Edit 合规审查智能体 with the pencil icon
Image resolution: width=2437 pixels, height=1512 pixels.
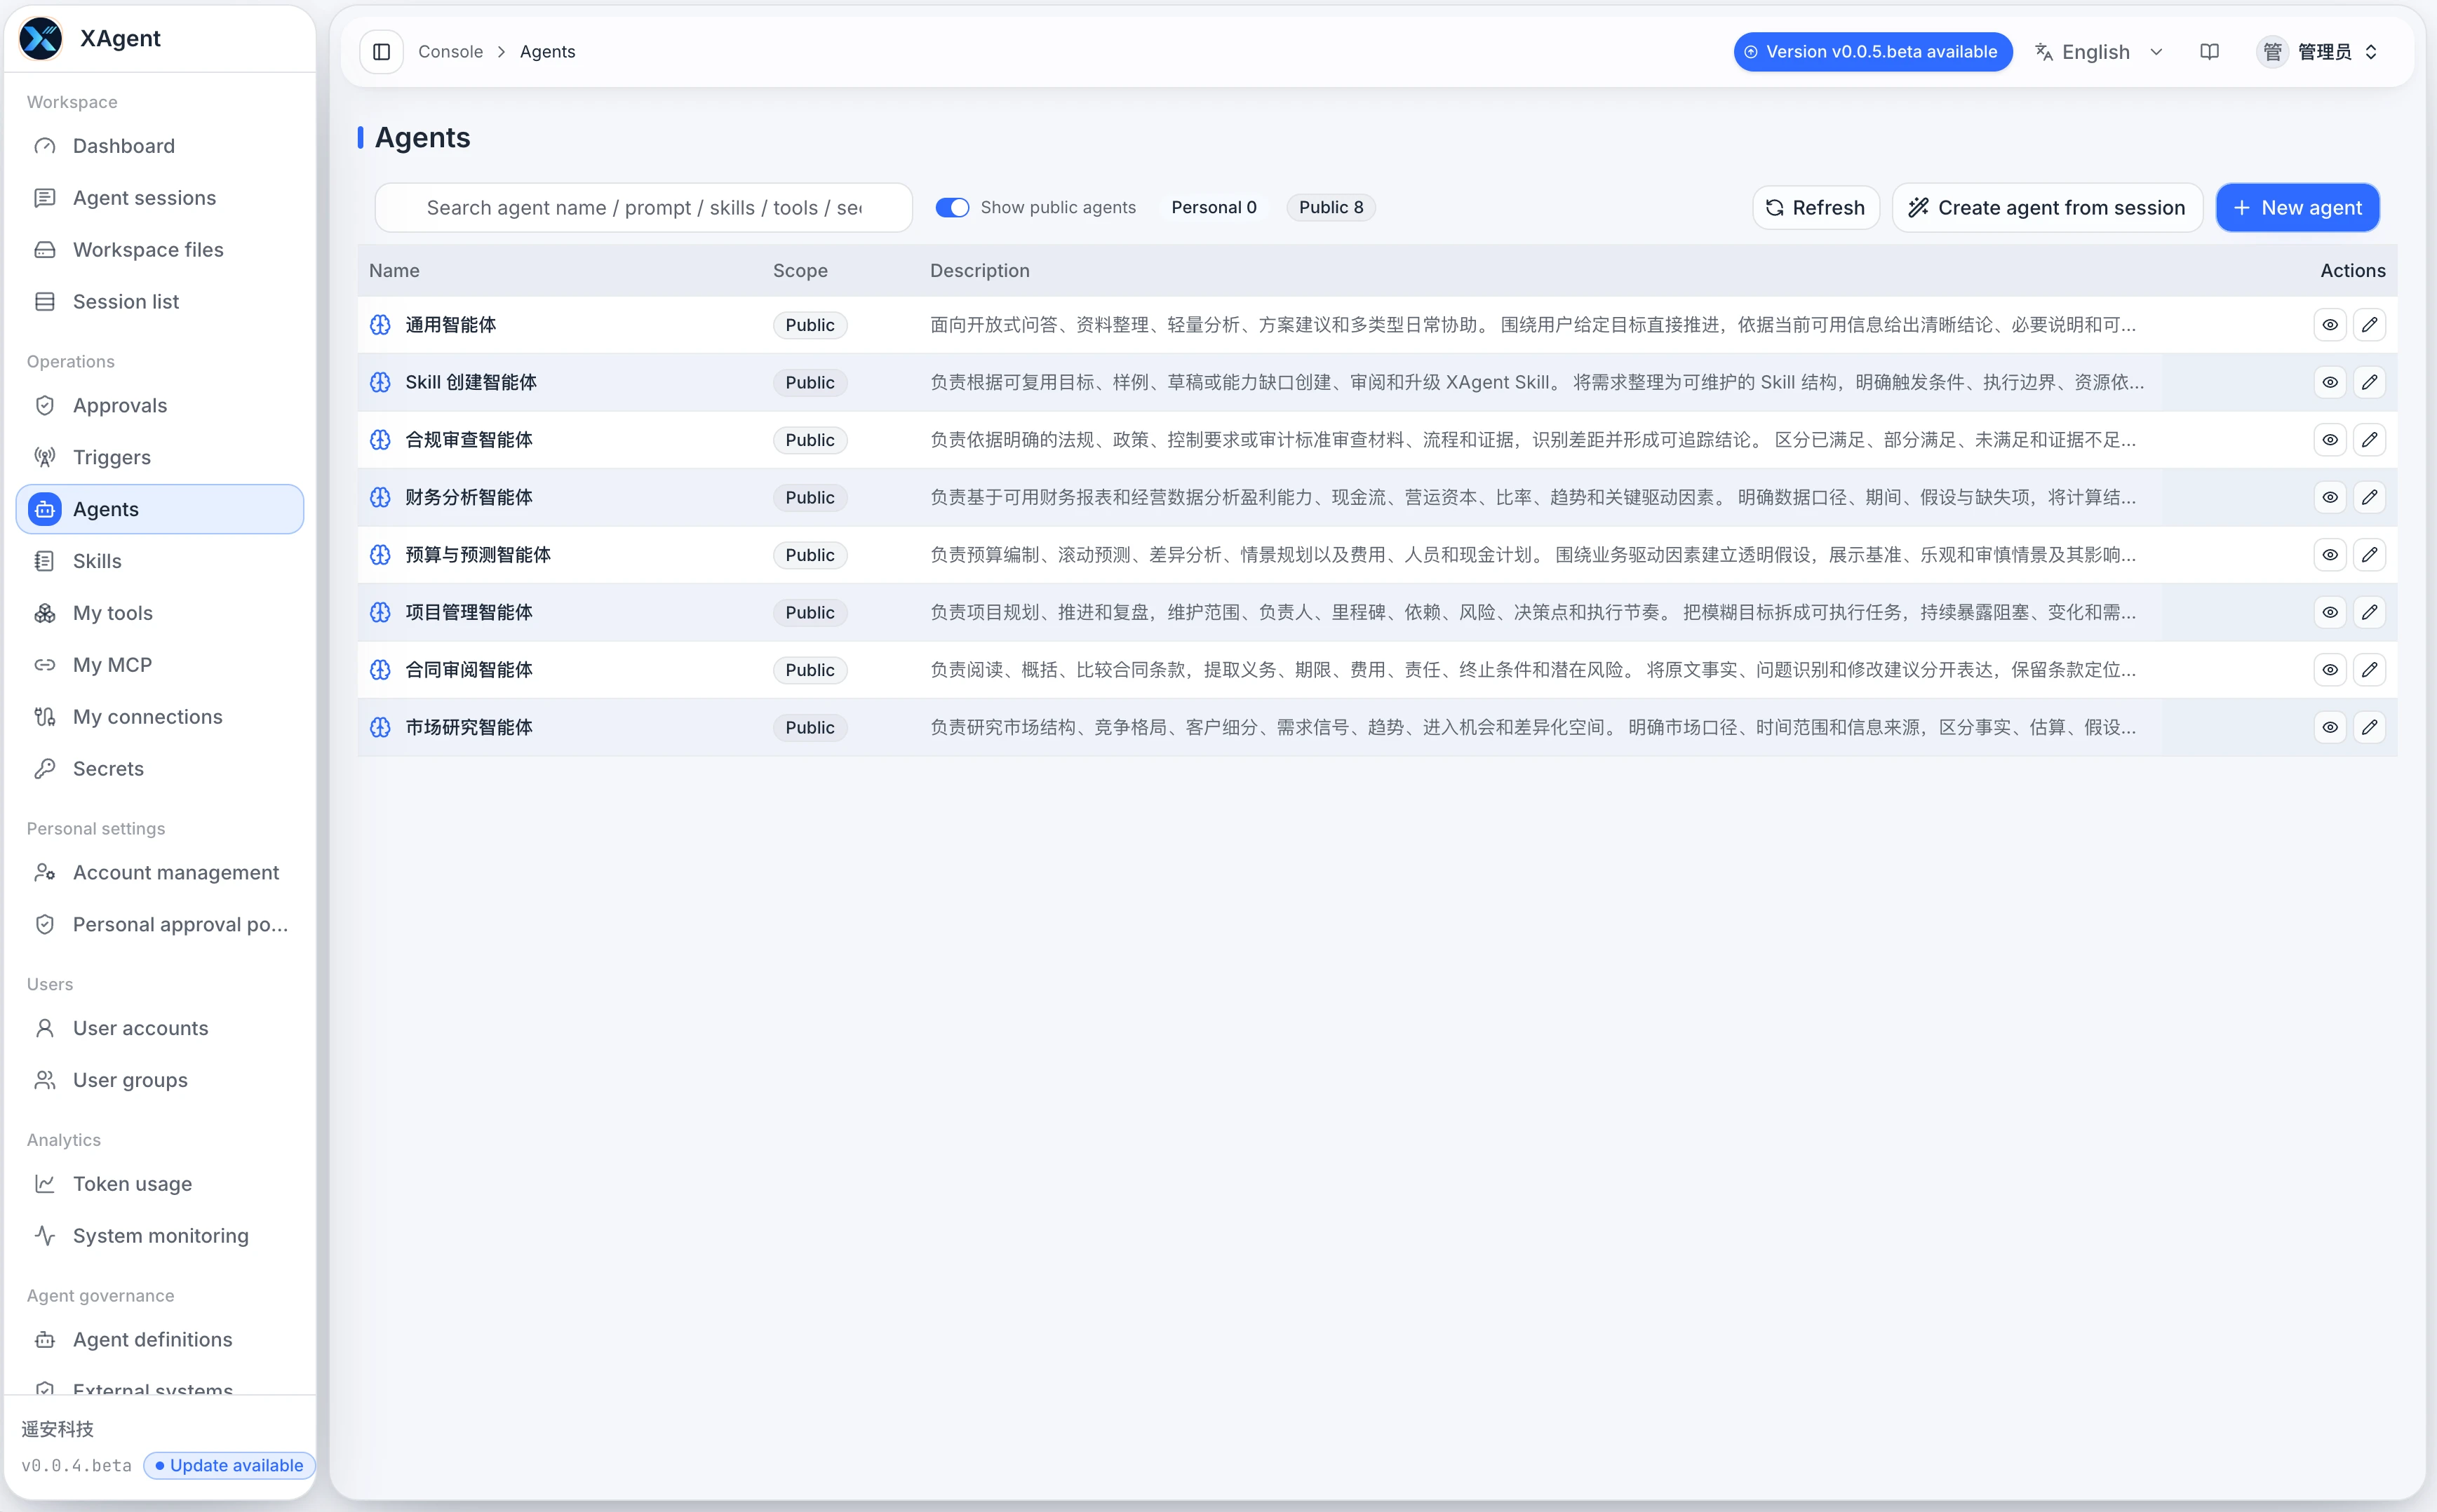[2369, 440]
